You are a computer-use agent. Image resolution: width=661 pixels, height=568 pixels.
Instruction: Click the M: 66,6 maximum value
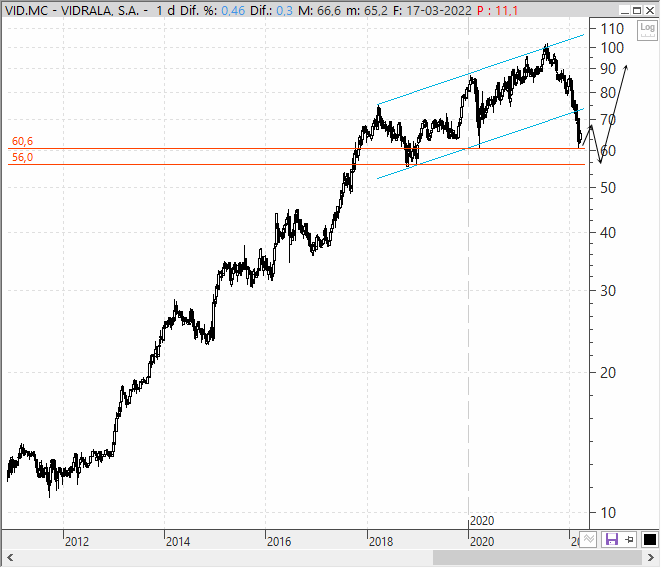320,11
